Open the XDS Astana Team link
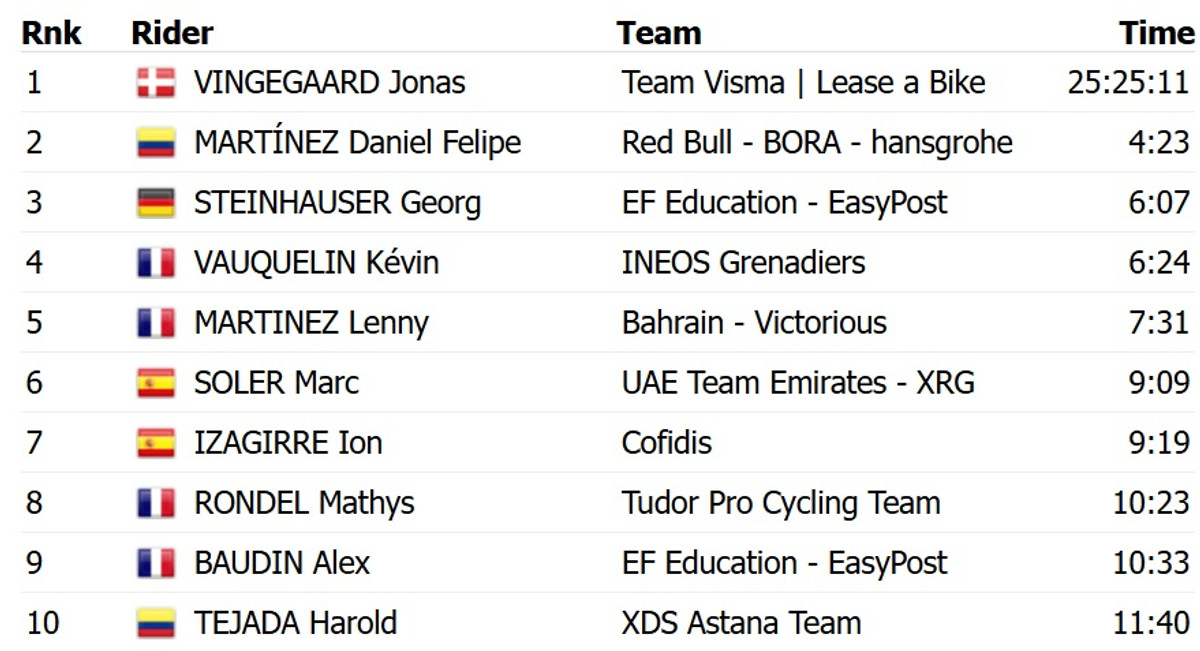 [x=741, y=622]
